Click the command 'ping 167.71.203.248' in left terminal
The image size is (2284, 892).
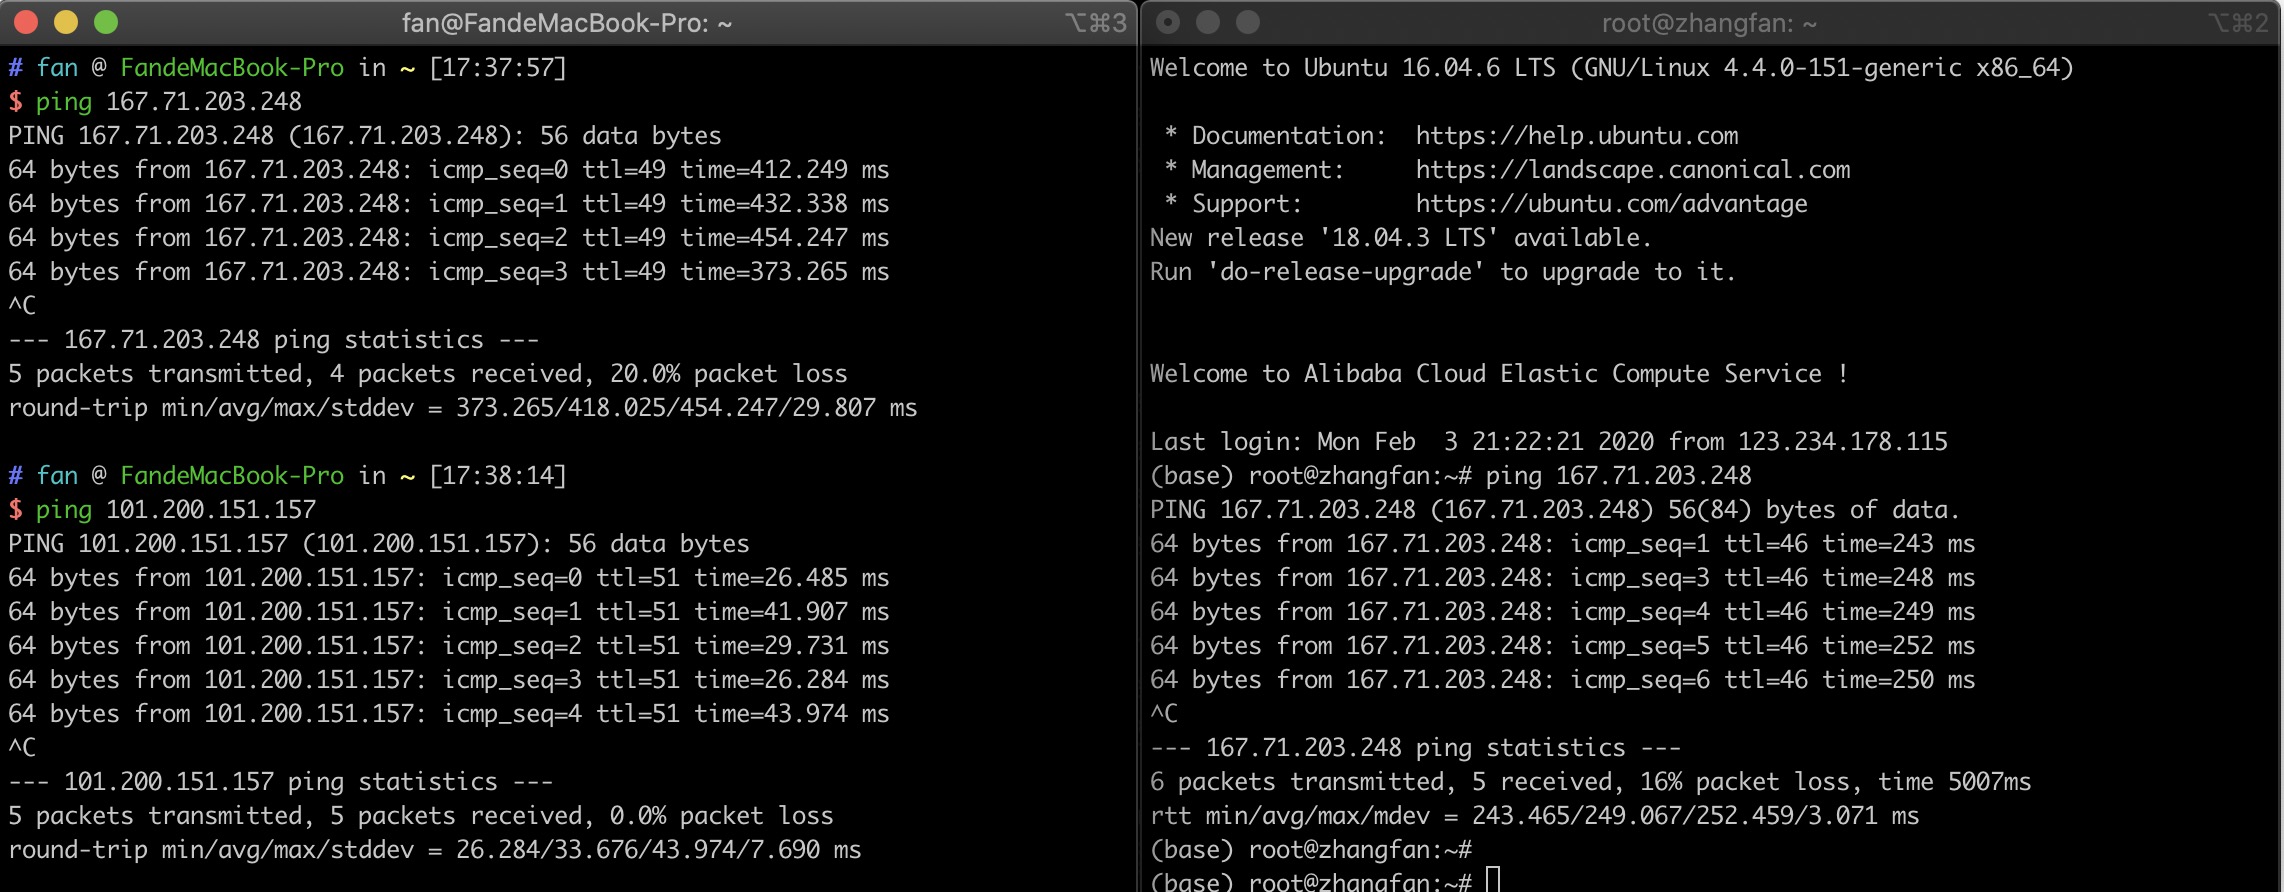(x=169, y=101)
